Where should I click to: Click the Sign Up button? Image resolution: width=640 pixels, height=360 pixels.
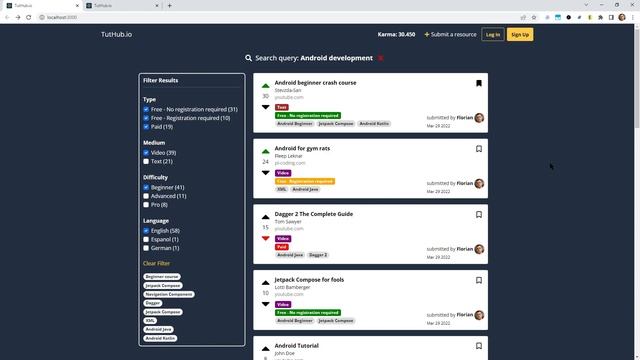click(x=520, y=34)
